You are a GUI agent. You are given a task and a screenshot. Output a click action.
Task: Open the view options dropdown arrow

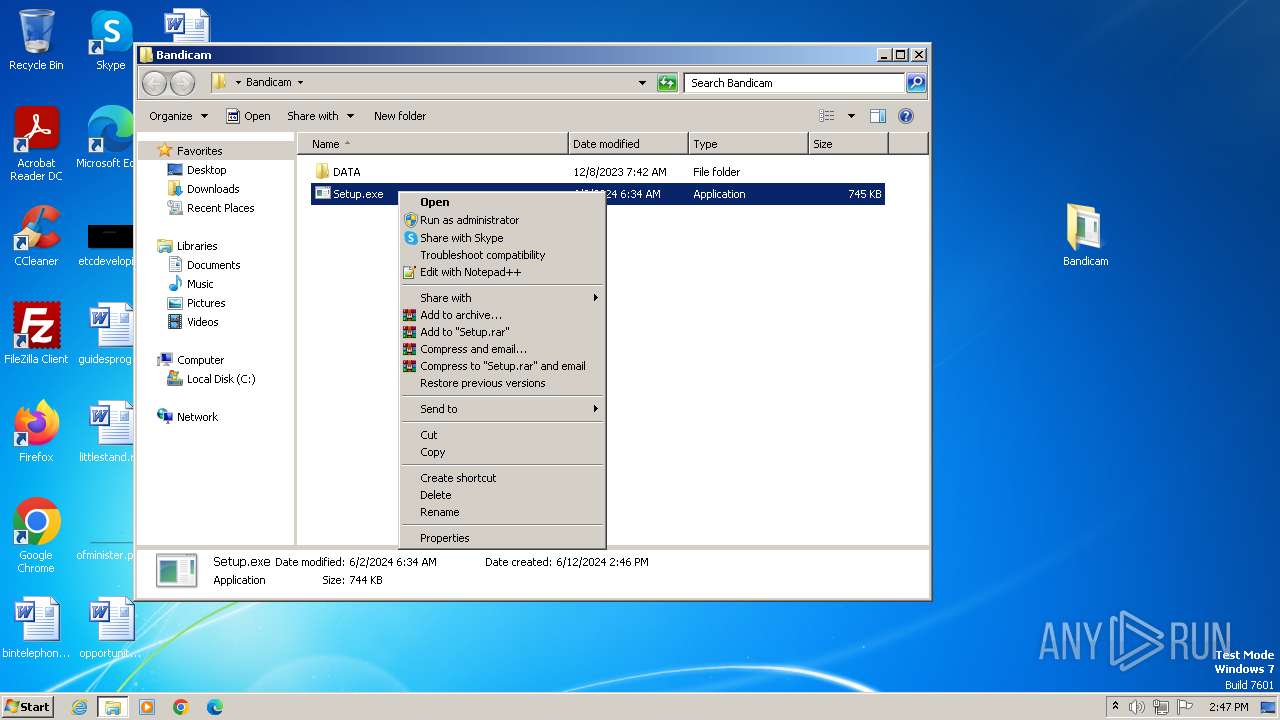coord(851,116)
